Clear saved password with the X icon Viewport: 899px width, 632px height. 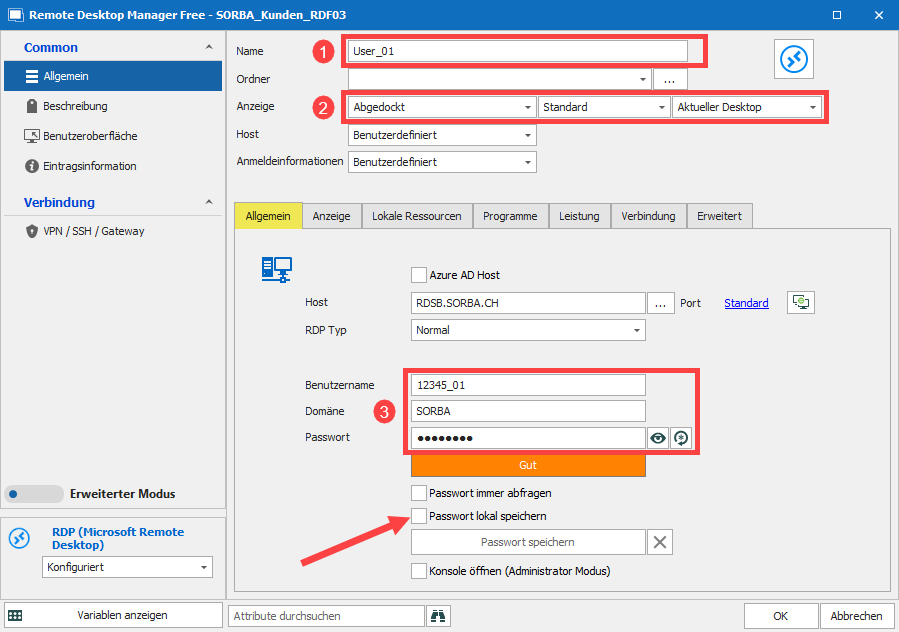(660, 542)
